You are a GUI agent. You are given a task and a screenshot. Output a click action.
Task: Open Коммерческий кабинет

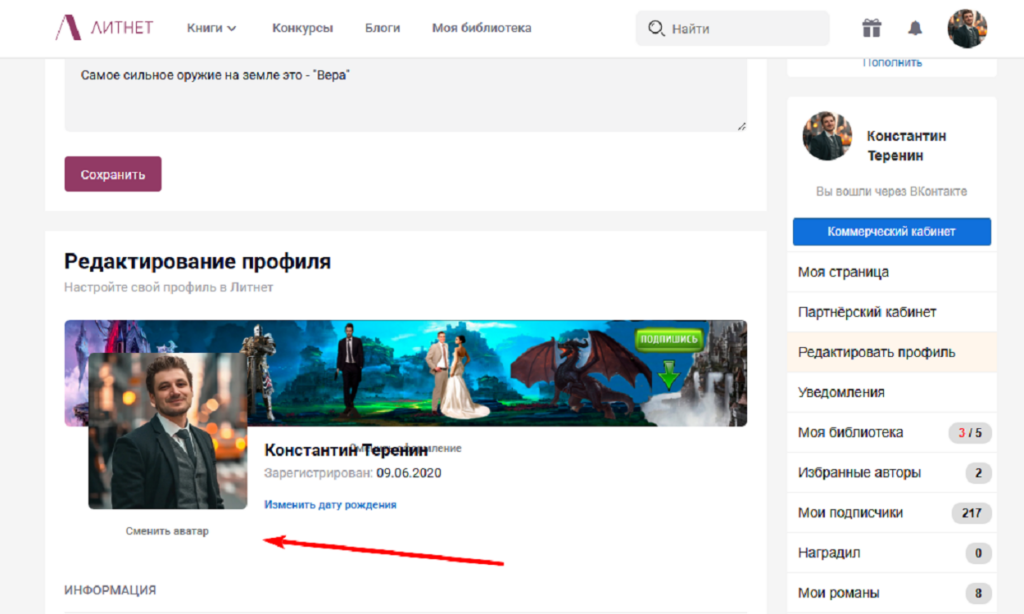891,231
